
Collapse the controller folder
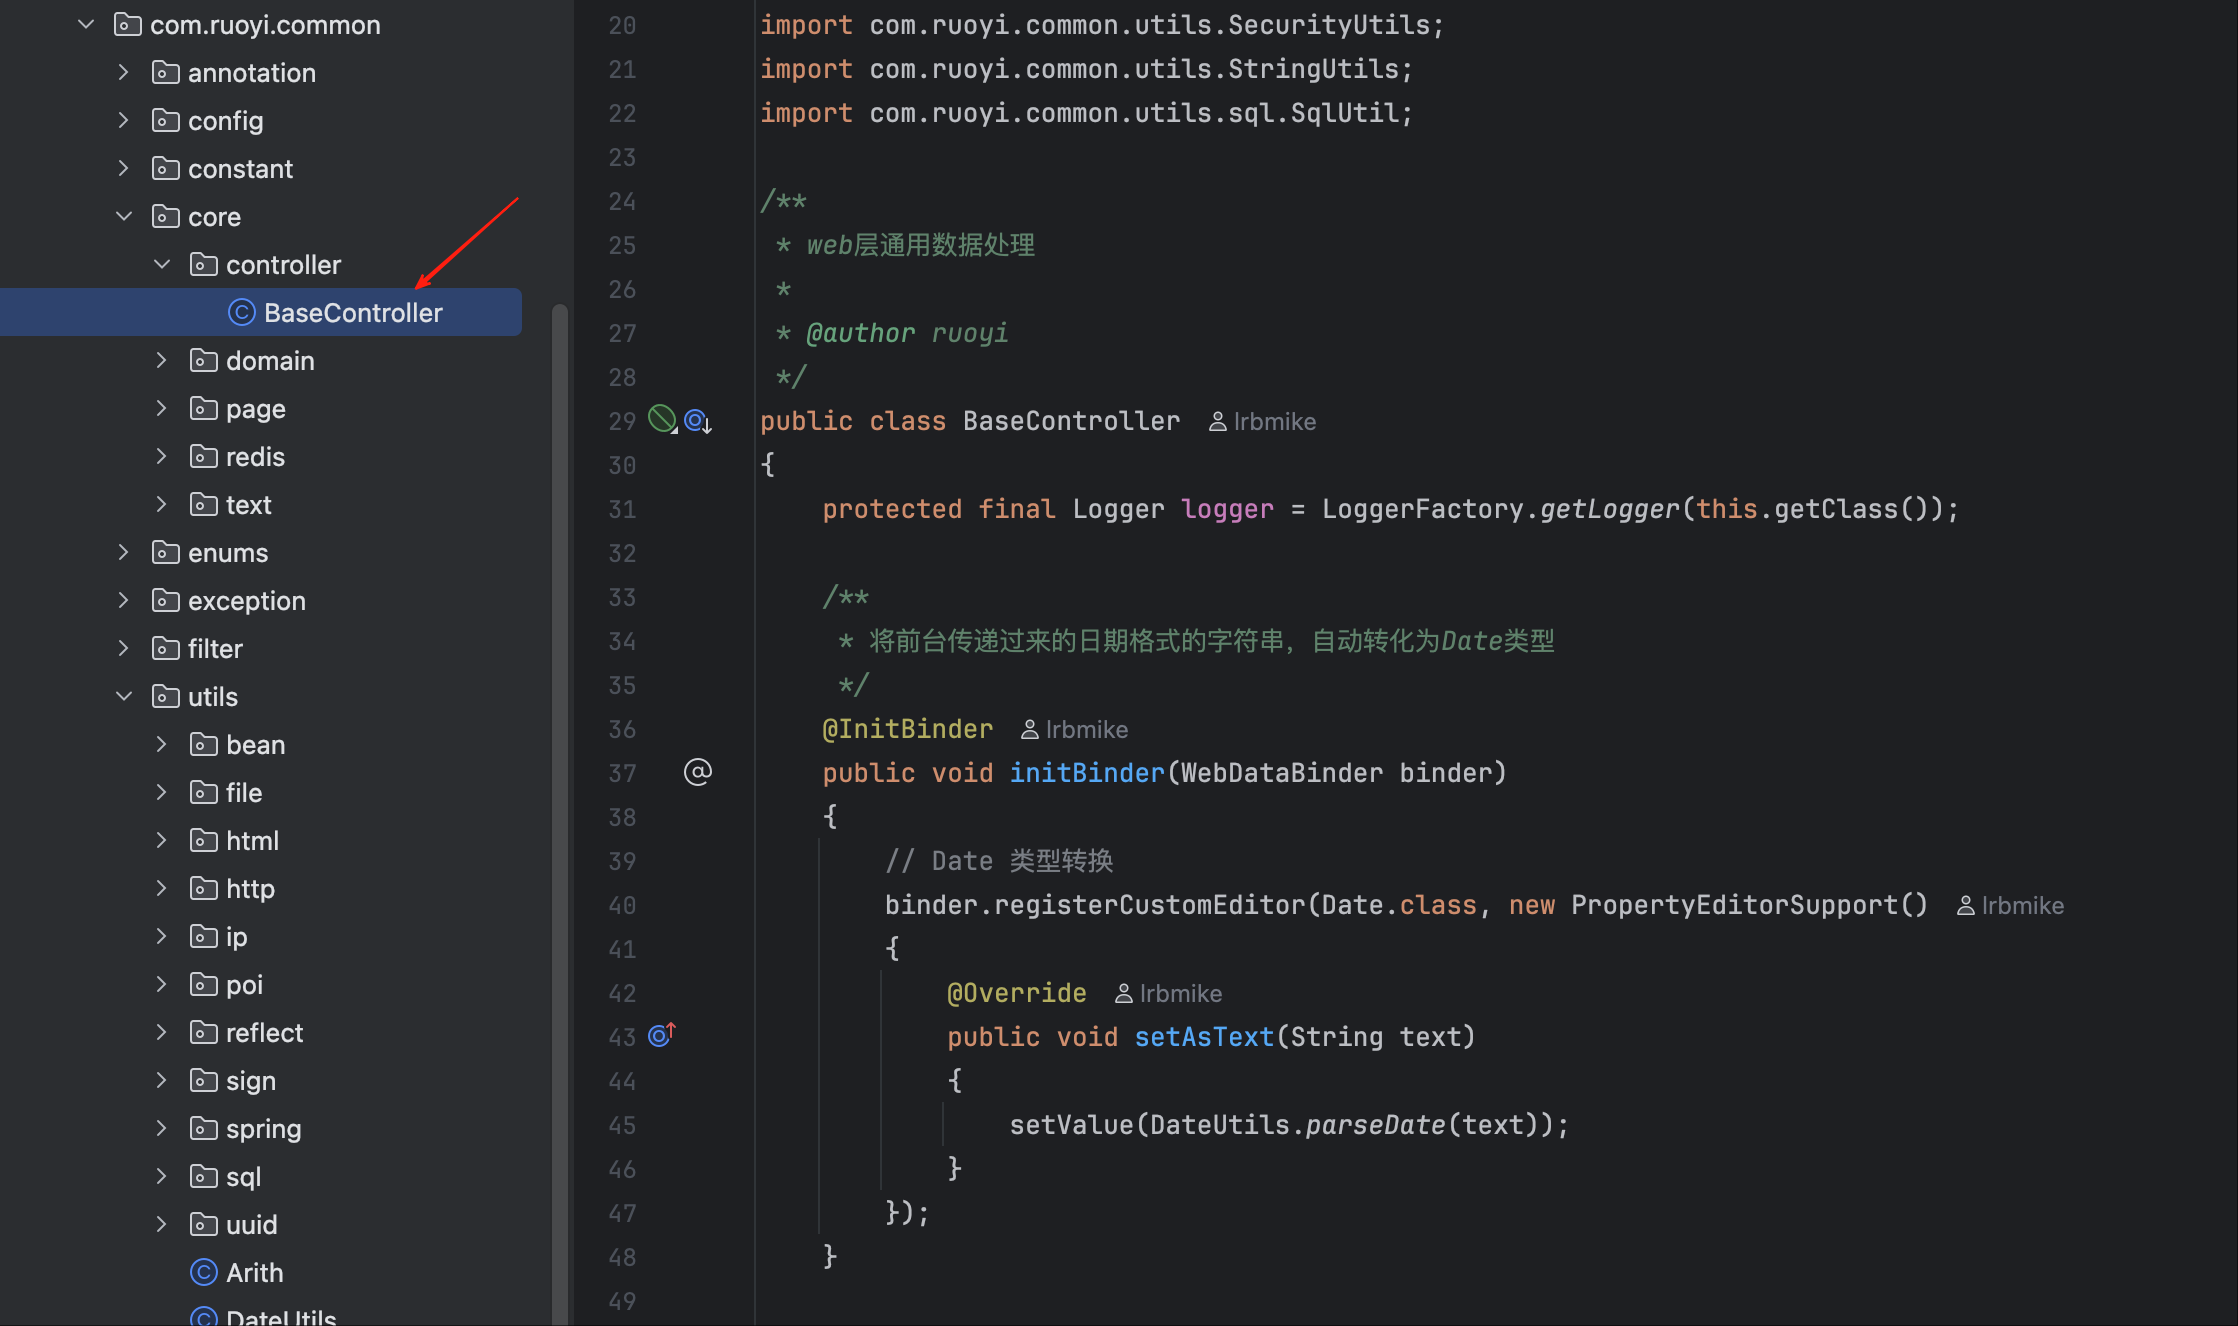(162, 265)
